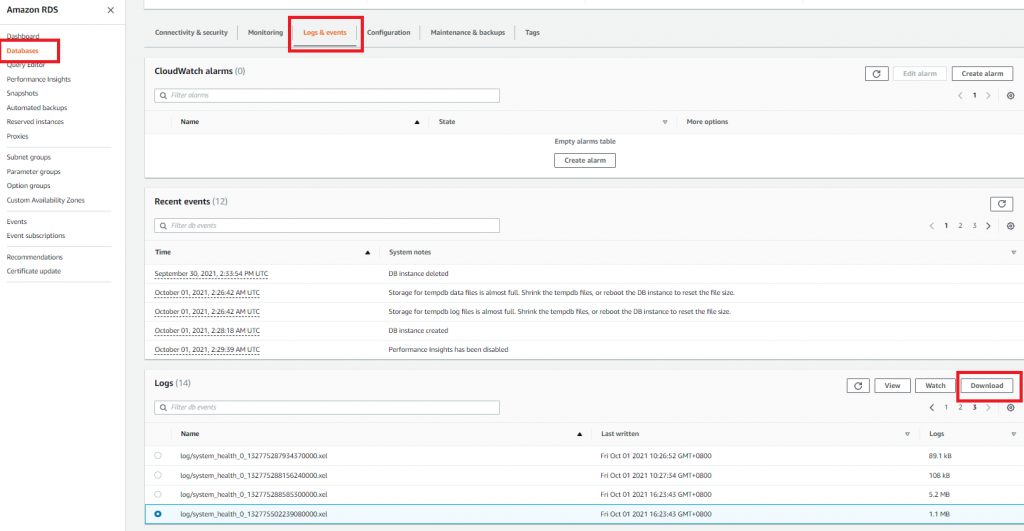This screenshot has width=1024, height=531.
Task: Open Dashboard in sidebar
Action: click(23, 37)
